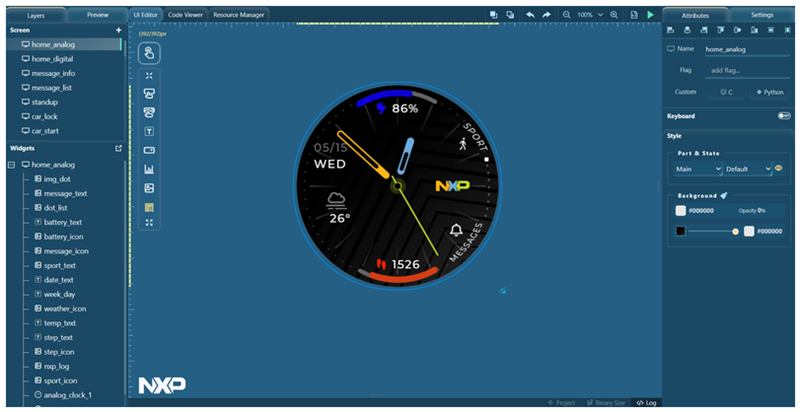This screenshot has width=800, height=412.
Task: Toggle the Keyboard switch
Action: [x=784, y=116]
